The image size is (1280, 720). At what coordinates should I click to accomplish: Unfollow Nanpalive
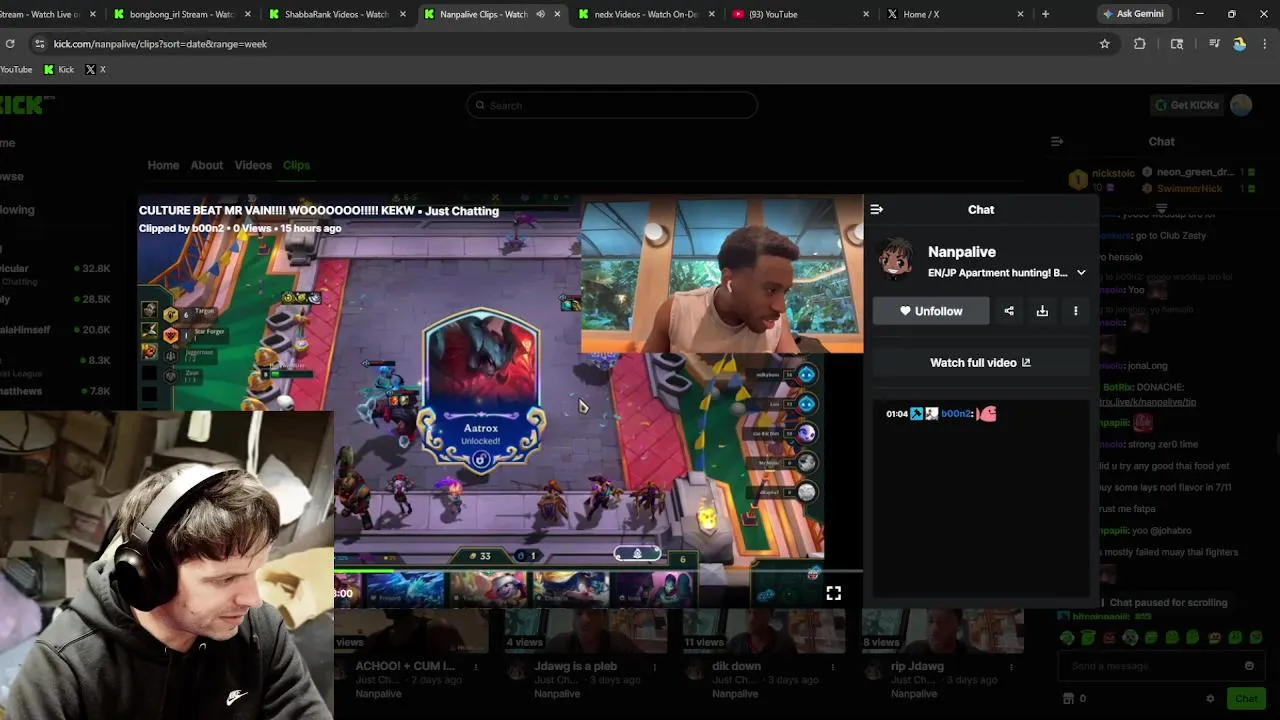pyautogui.click(x=931, y=311)
